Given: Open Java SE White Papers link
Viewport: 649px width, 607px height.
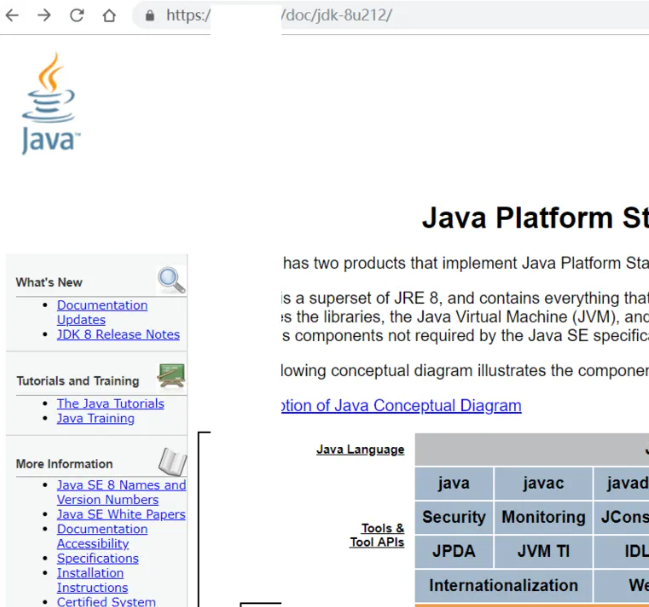Looking at the screenshot, I should pyautogui.click(x=121, y=514).
